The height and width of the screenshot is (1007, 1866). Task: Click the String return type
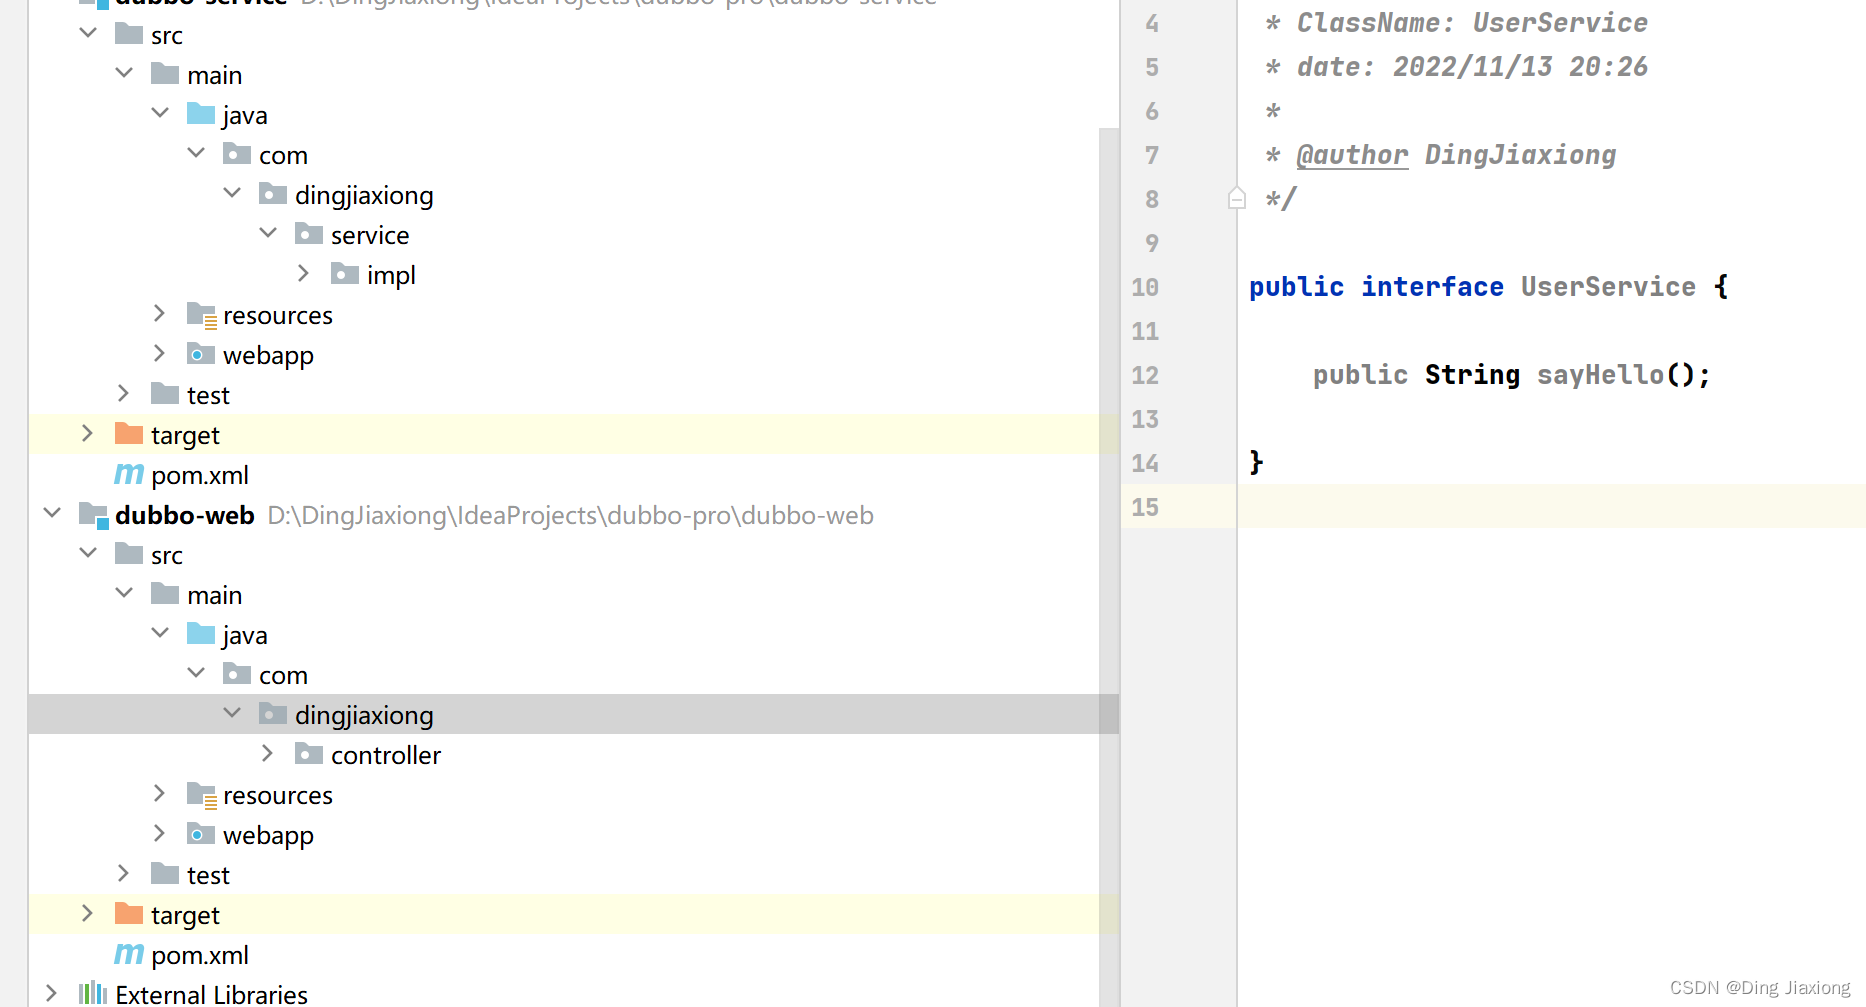(1472, 375)
